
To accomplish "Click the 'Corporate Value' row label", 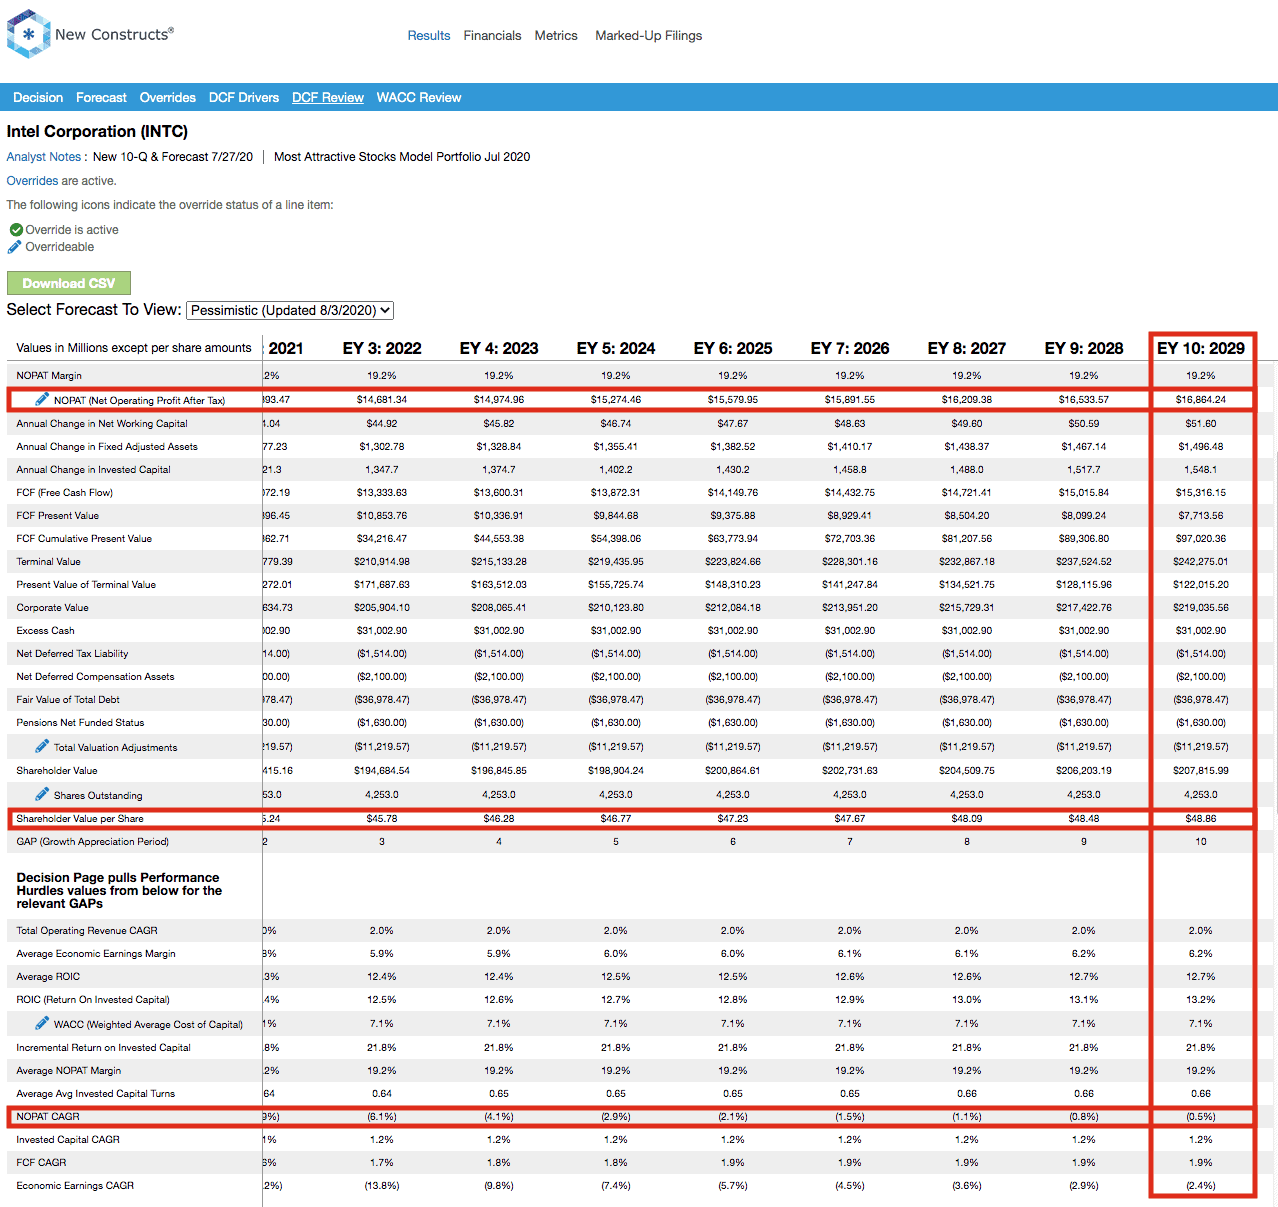I will 52,608.
